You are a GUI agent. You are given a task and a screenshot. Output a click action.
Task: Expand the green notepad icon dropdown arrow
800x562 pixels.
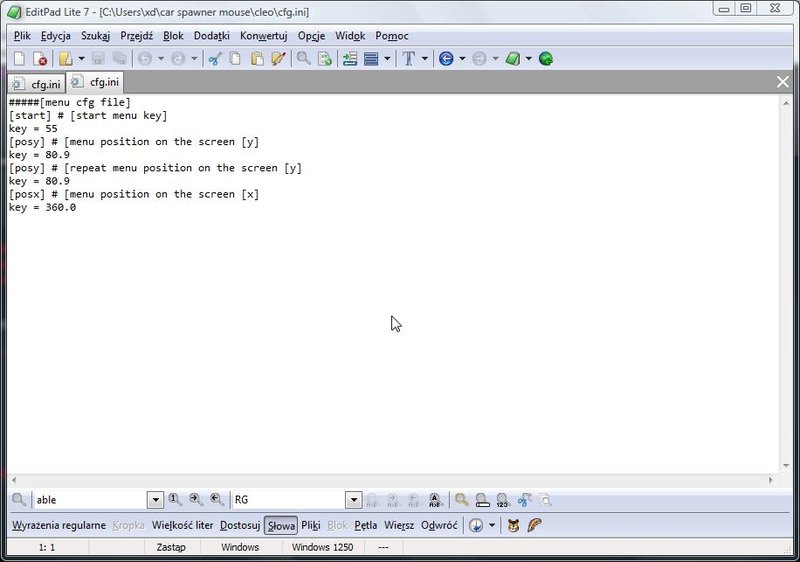(529, 59)
